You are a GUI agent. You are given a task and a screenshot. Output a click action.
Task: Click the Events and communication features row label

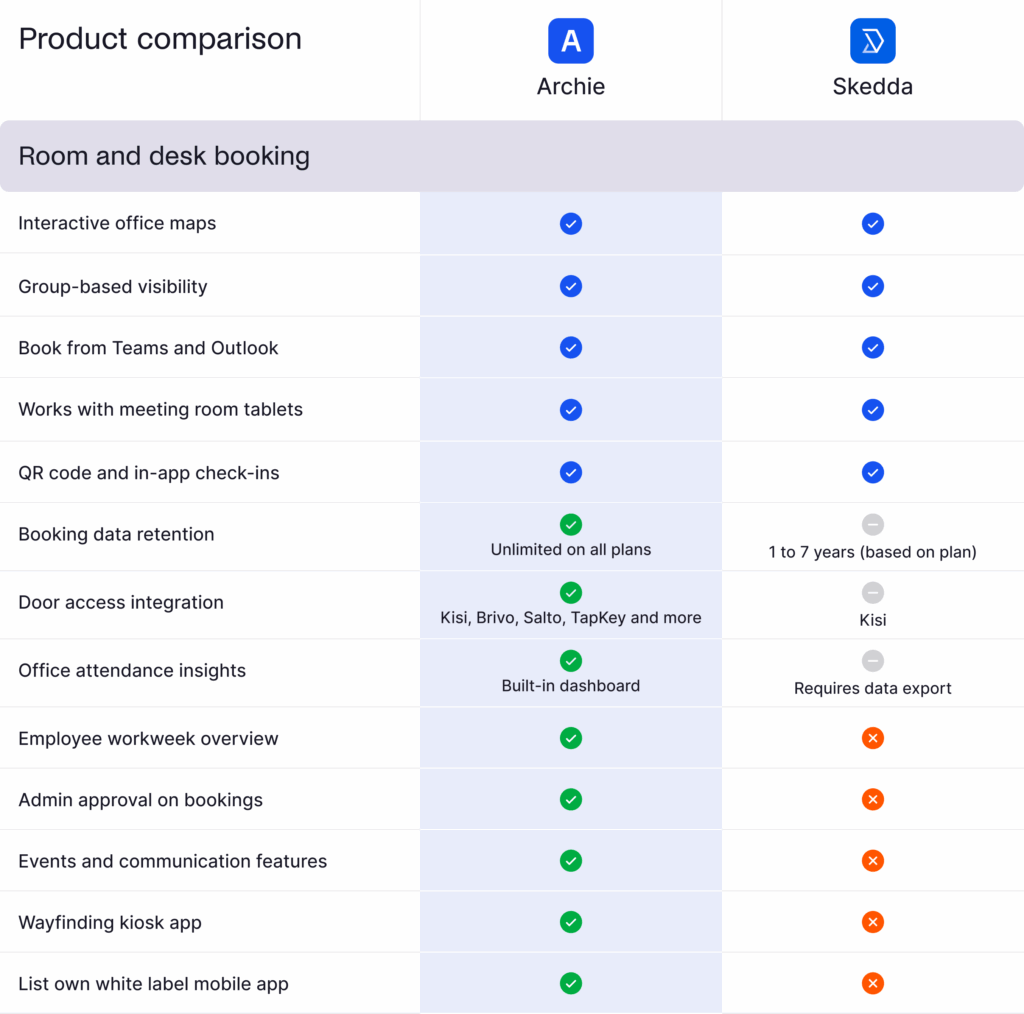(x=172, y=861)
